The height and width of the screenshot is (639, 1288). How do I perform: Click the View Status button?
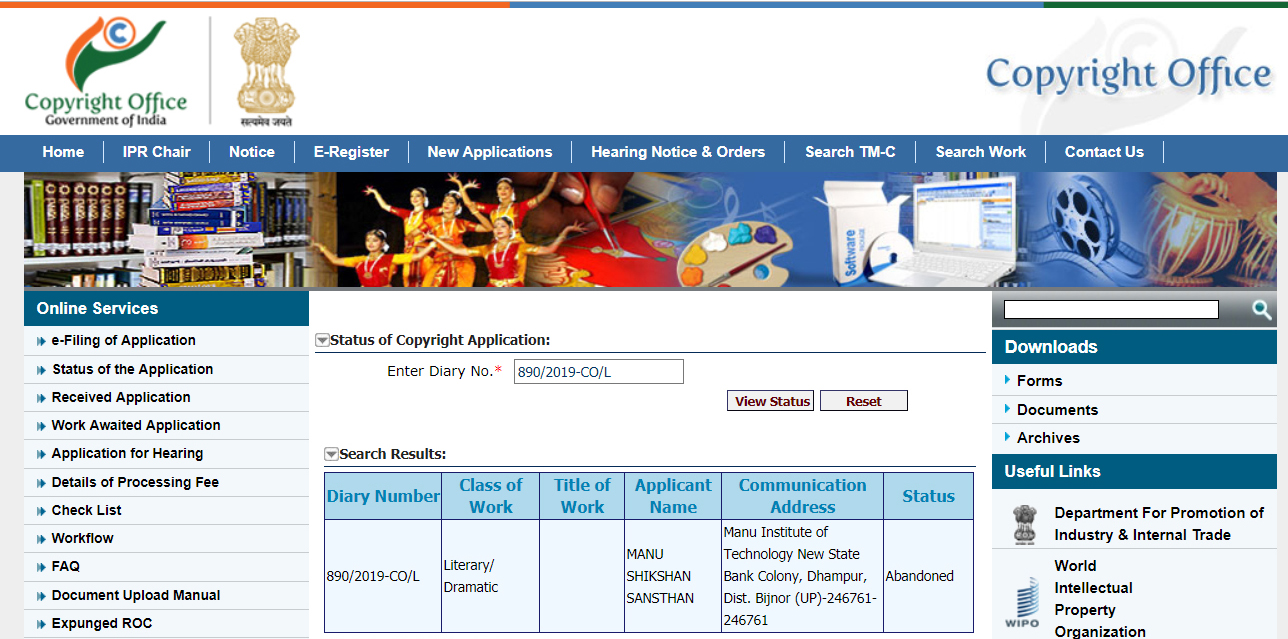(770, 401)
